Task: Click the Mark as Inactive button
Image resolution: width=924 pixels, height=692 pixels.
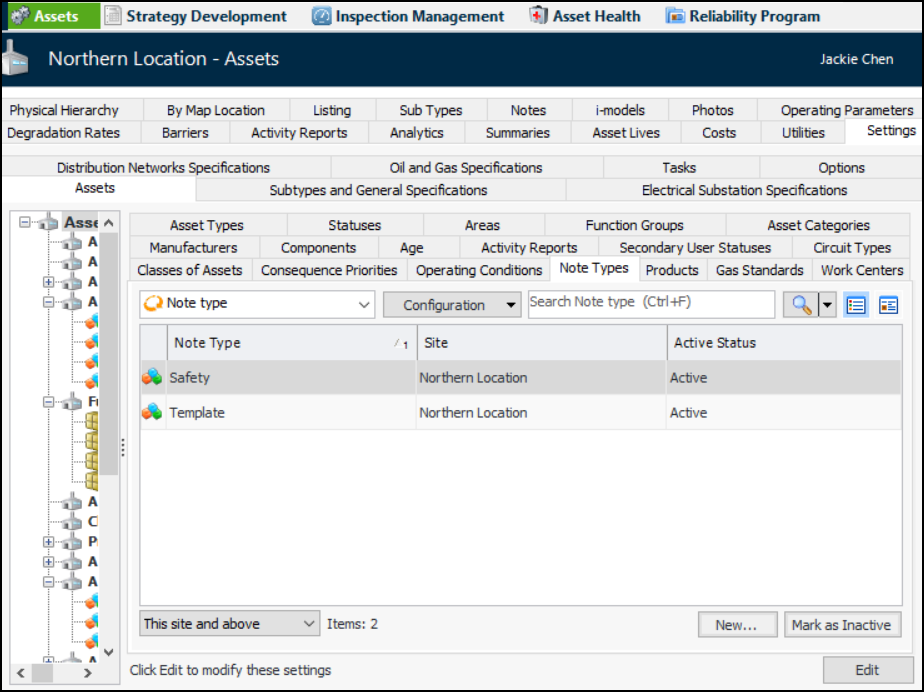Action: [841, 625]
